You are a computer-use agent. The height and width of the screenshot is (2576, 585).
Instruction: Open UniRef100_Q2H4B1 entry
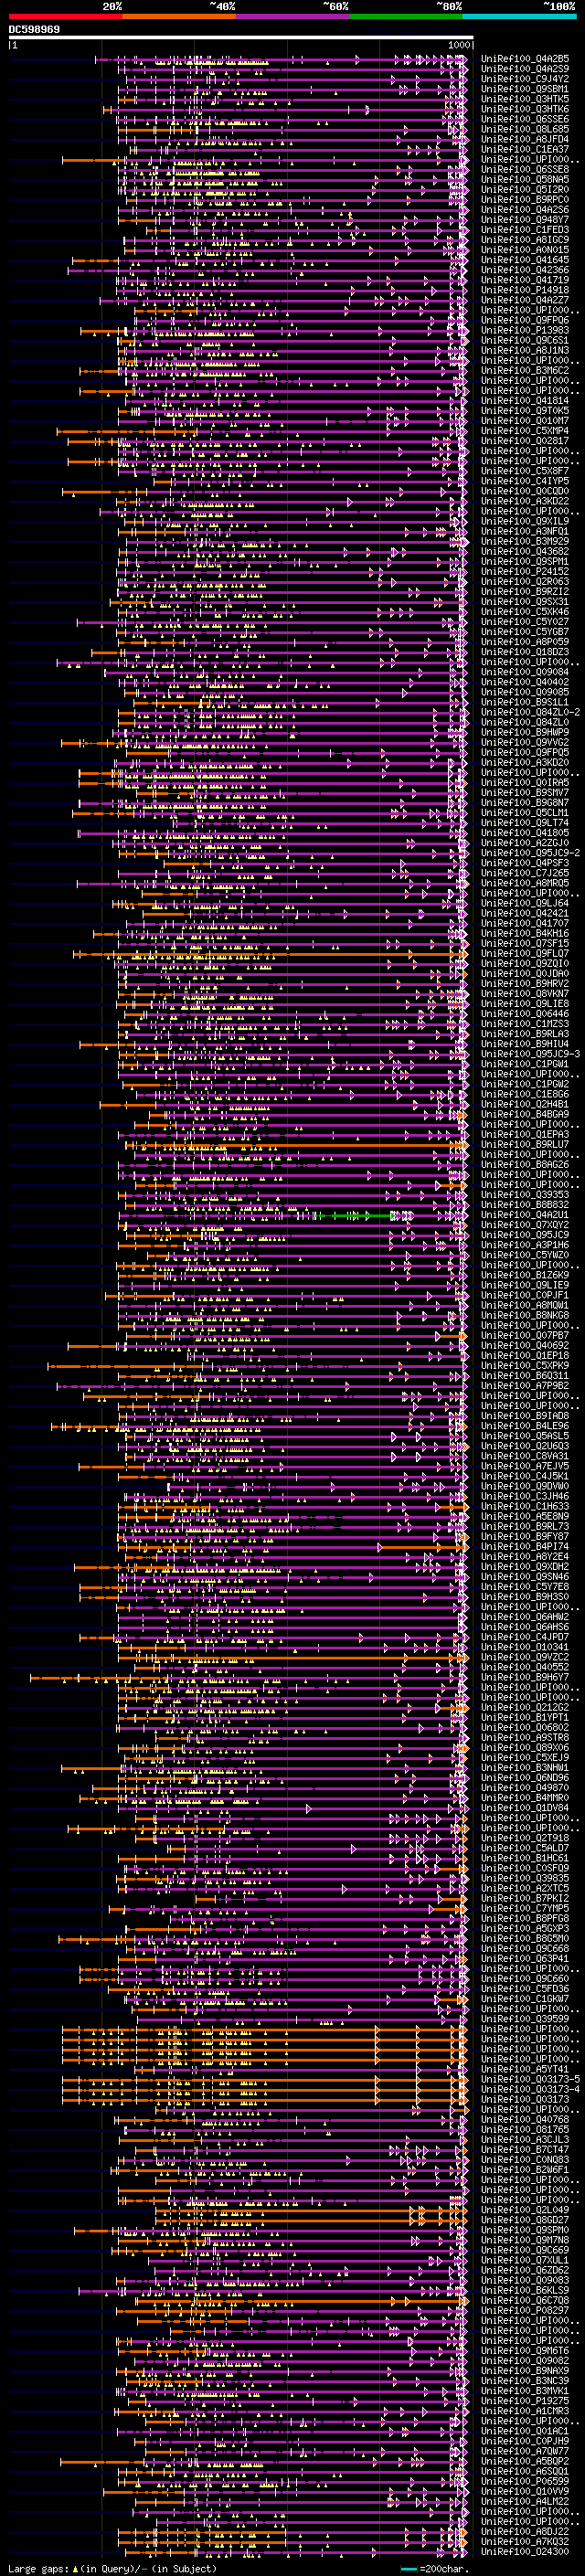tap(525, 1104)
